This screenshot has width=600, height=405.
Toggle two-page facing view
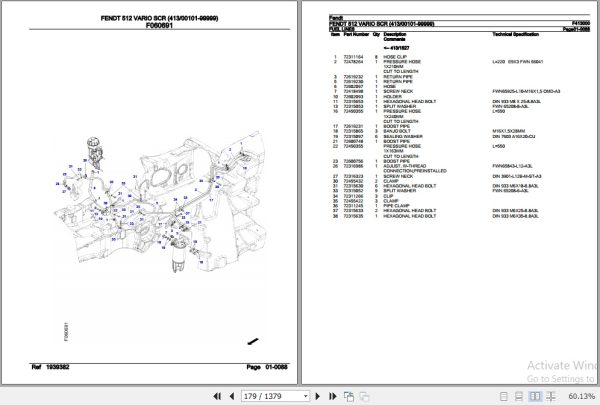pos(535,397)
